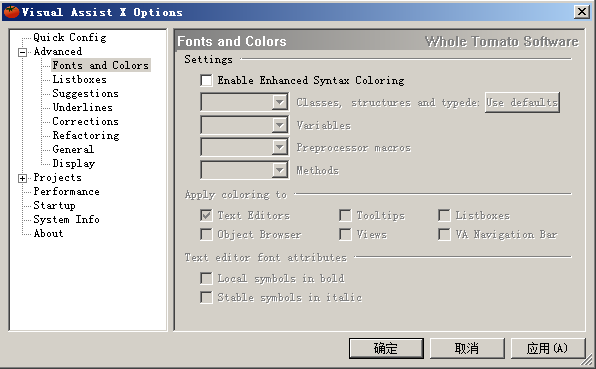Check the Views checkbox

[345, 234]
